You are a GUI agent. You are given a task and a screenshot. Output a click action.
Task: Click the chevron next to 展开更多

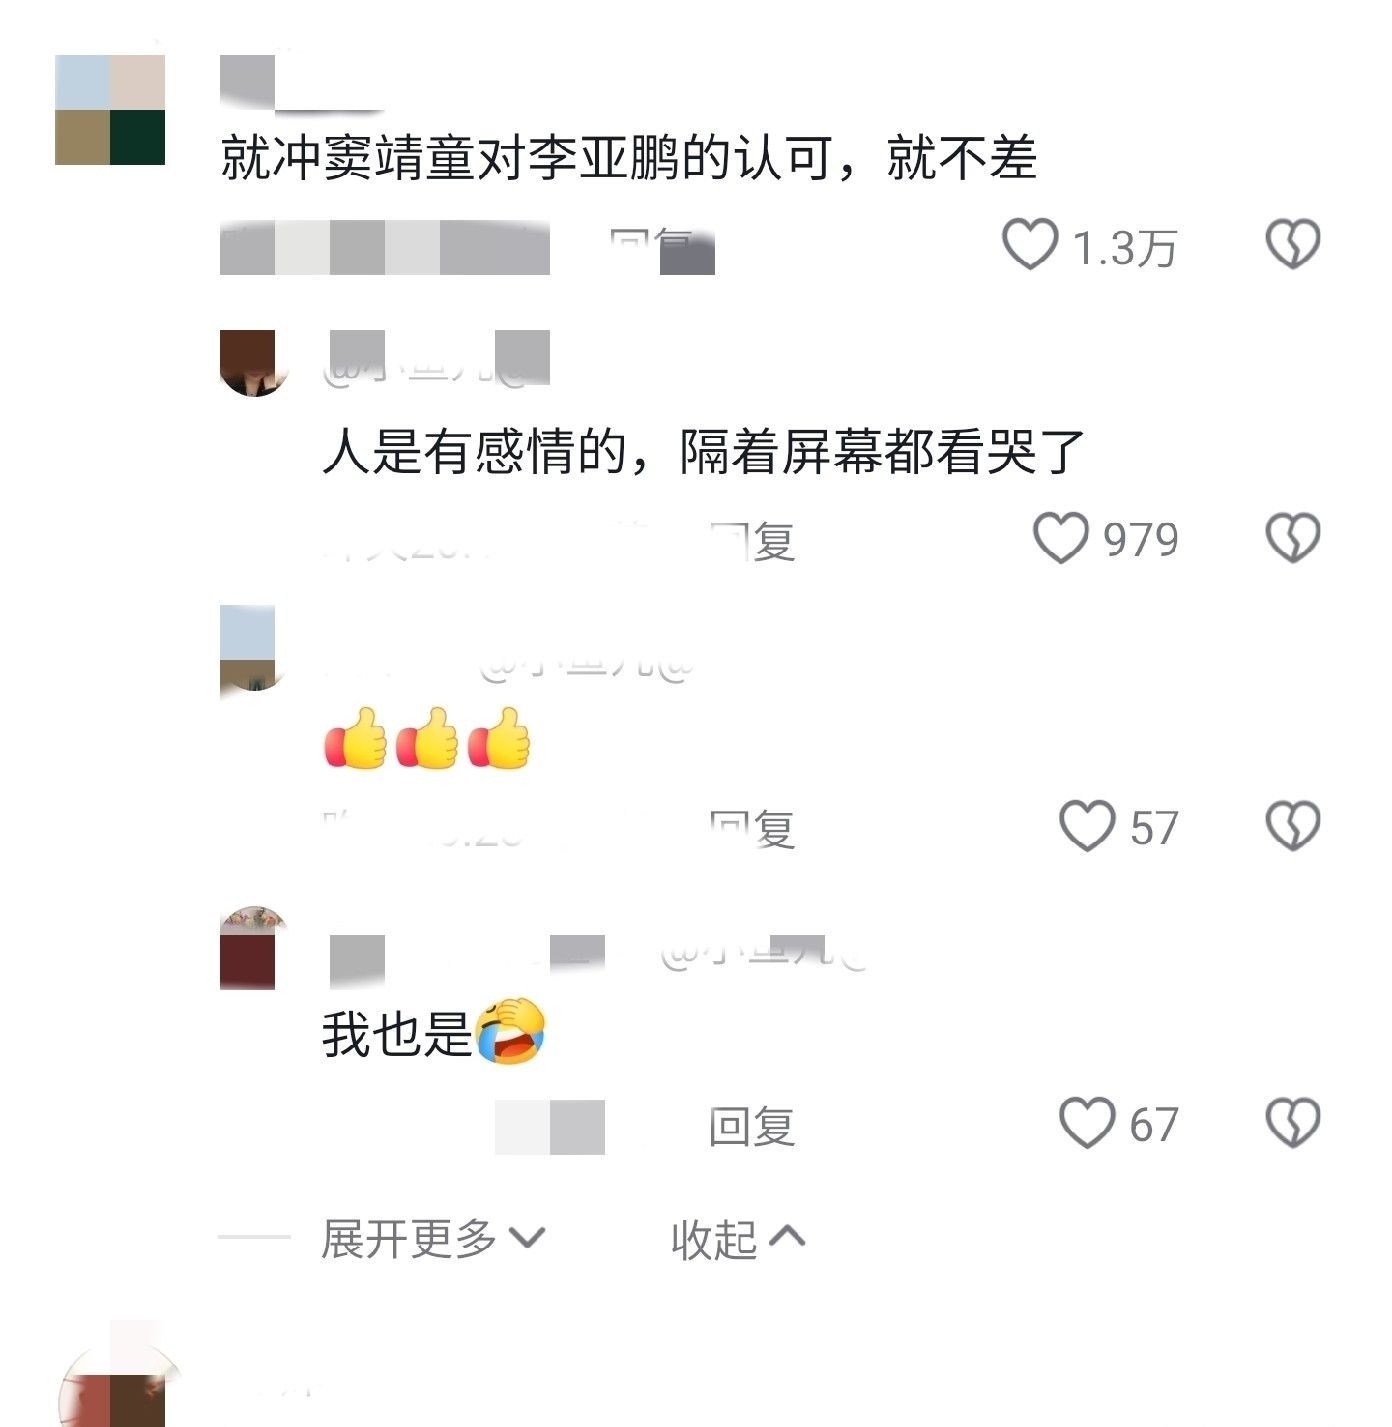[527, 1239]
